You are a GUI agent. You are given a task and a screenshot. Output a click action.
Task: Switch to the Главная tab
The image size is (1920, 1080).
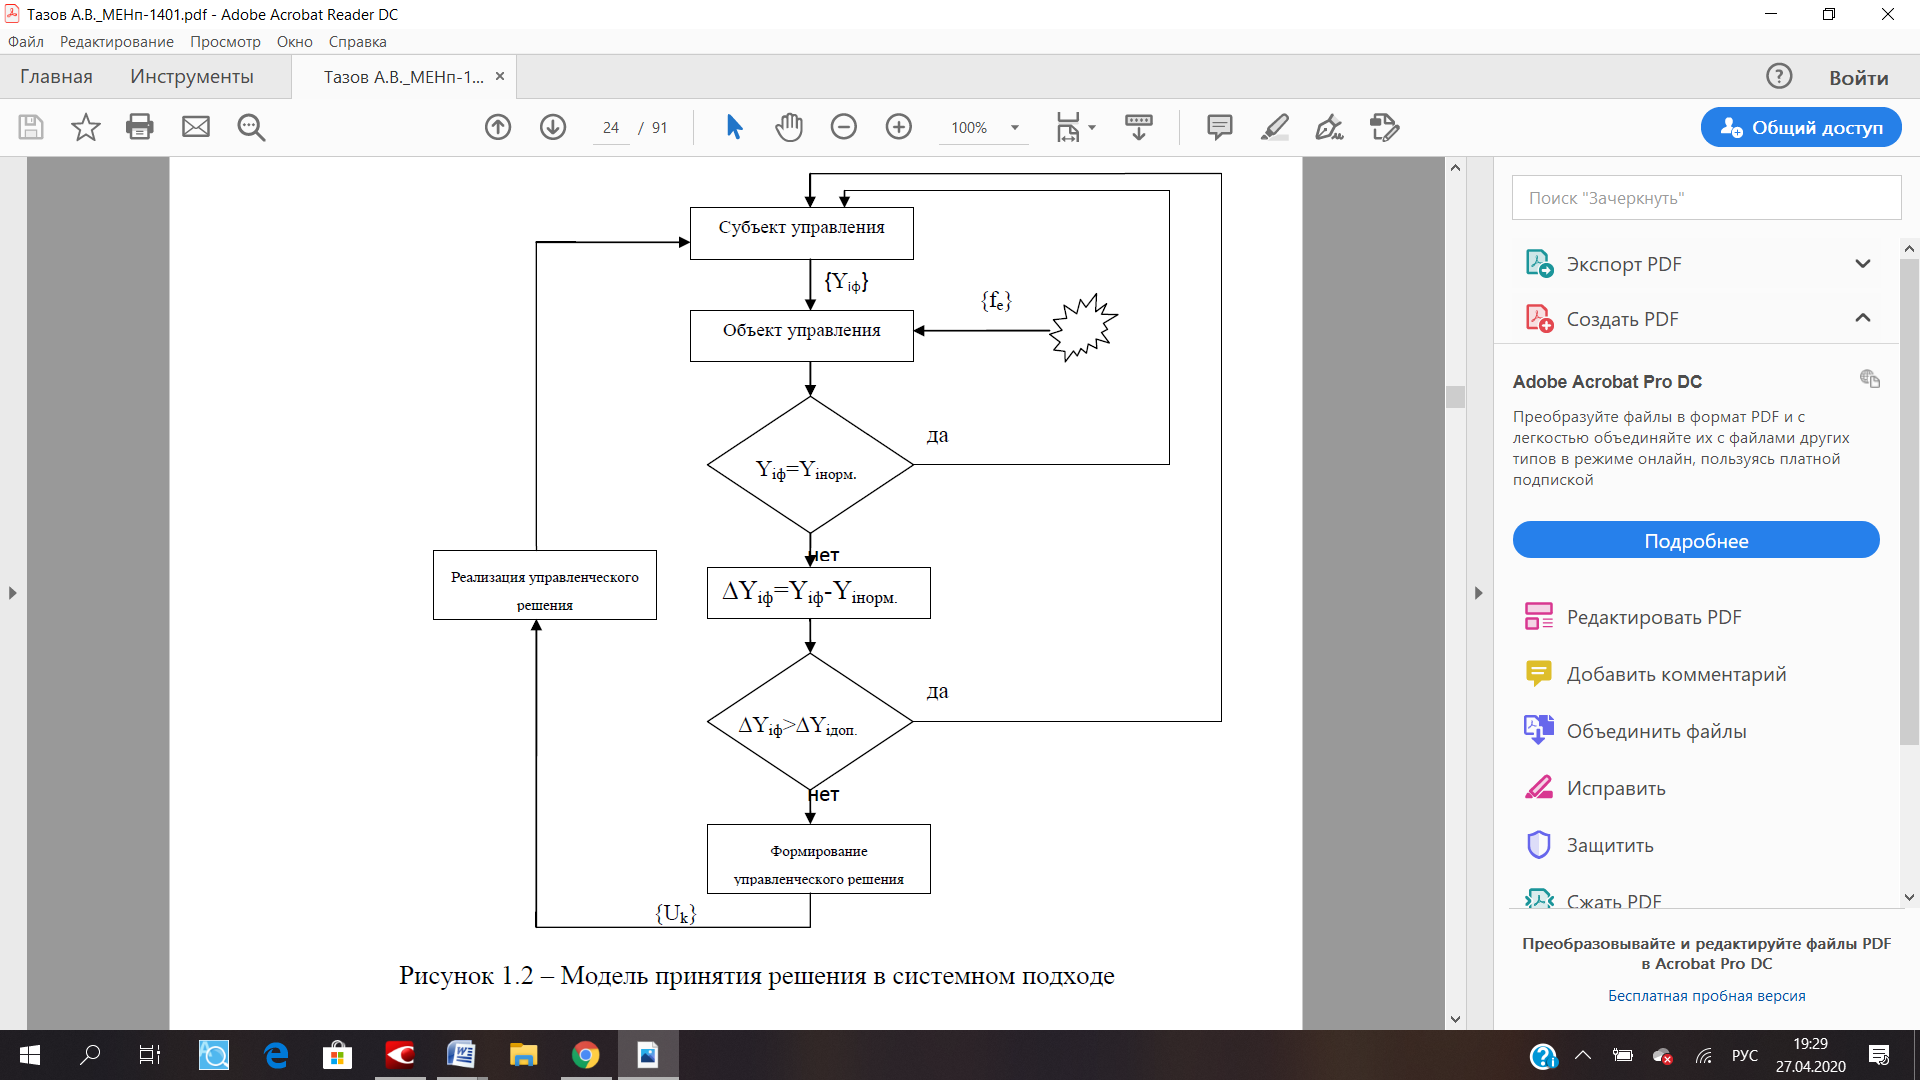click(x=56, y=77)
